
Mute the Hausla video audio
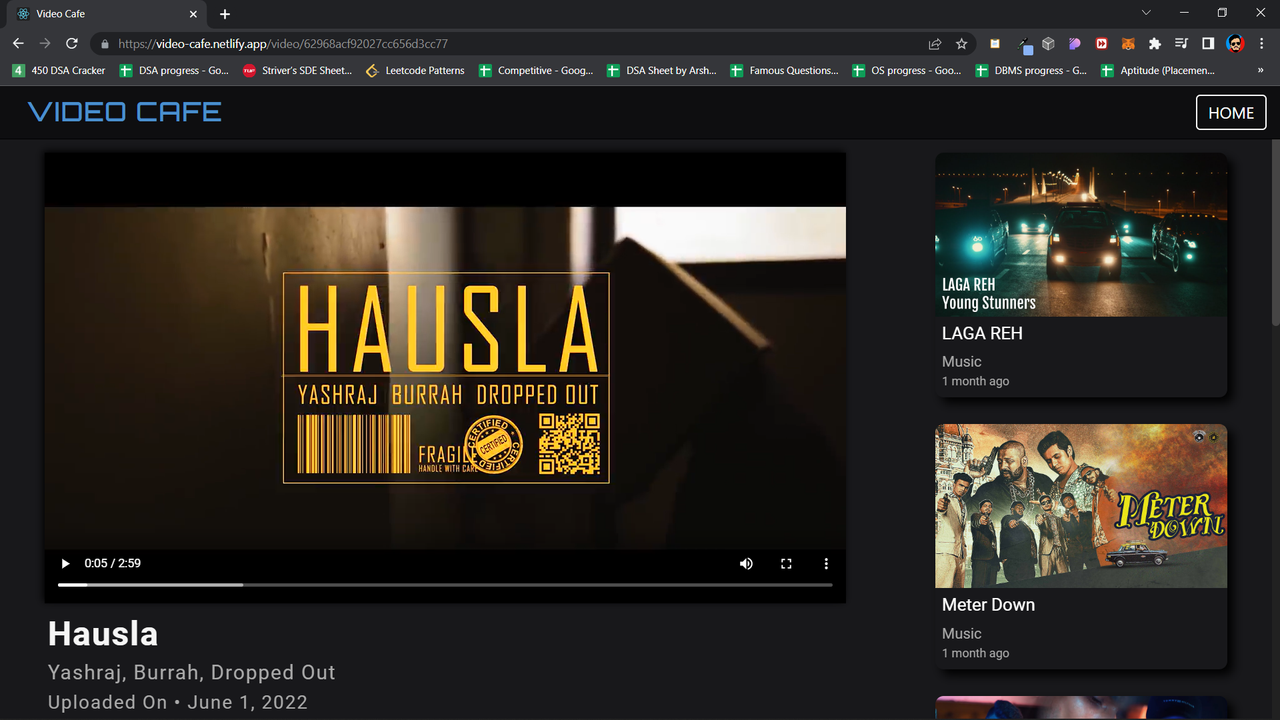tap(746, 563)
